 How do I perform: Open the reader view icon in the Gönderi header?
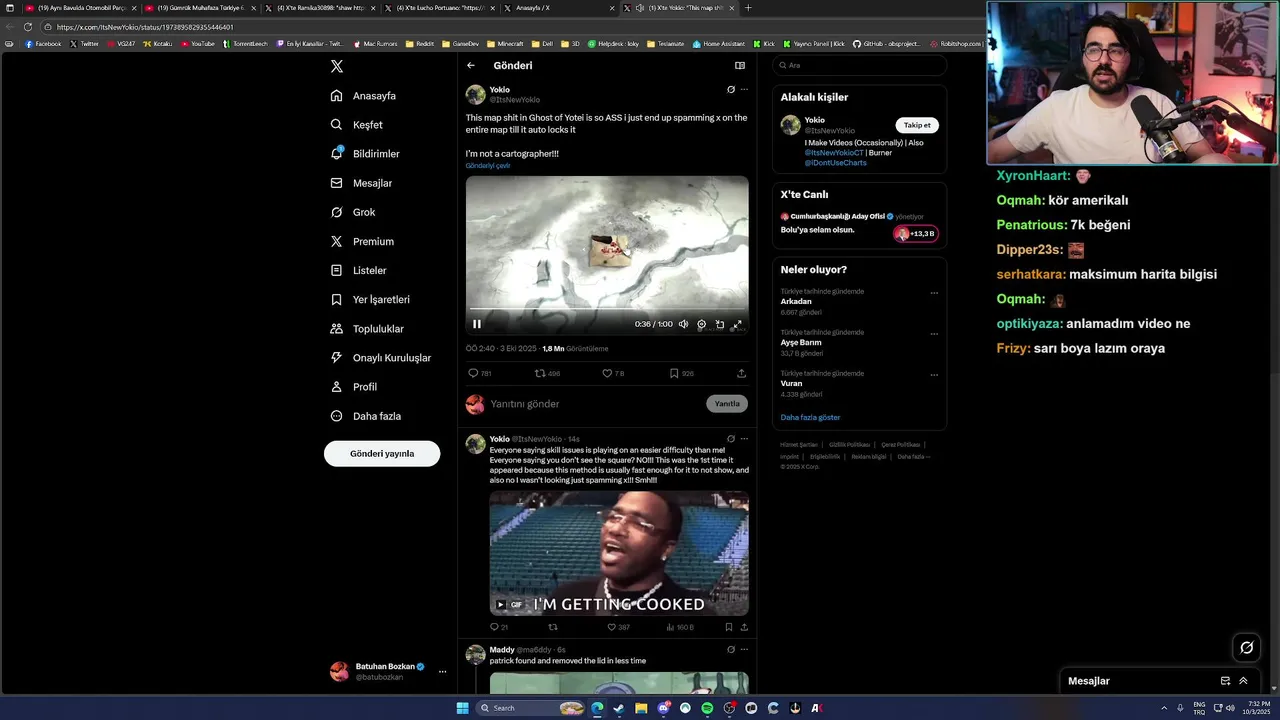[x=740, y=66]
